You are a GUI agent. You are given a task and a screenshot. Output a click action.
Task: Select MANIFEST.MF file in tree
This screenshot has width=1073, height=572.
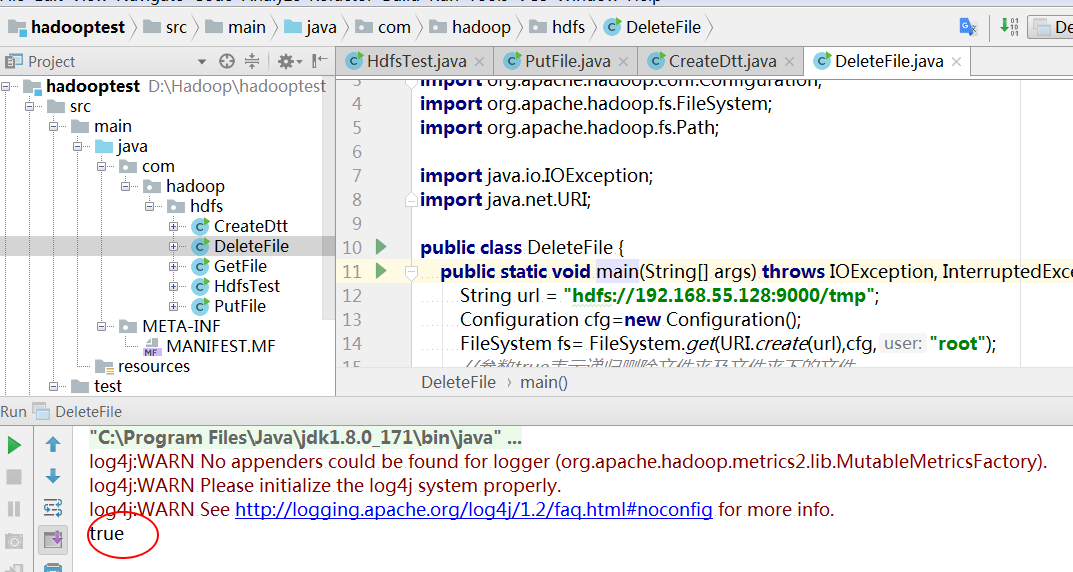[x=220, y=346]
